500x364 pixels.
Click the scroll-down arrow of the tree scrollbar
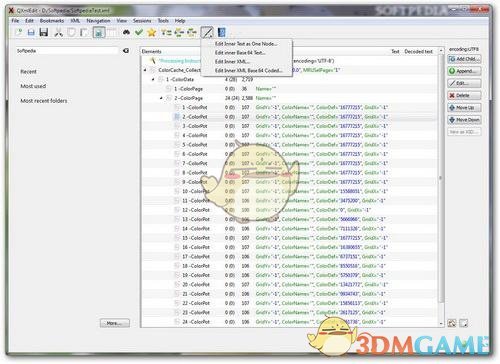[x=441, y=323]
